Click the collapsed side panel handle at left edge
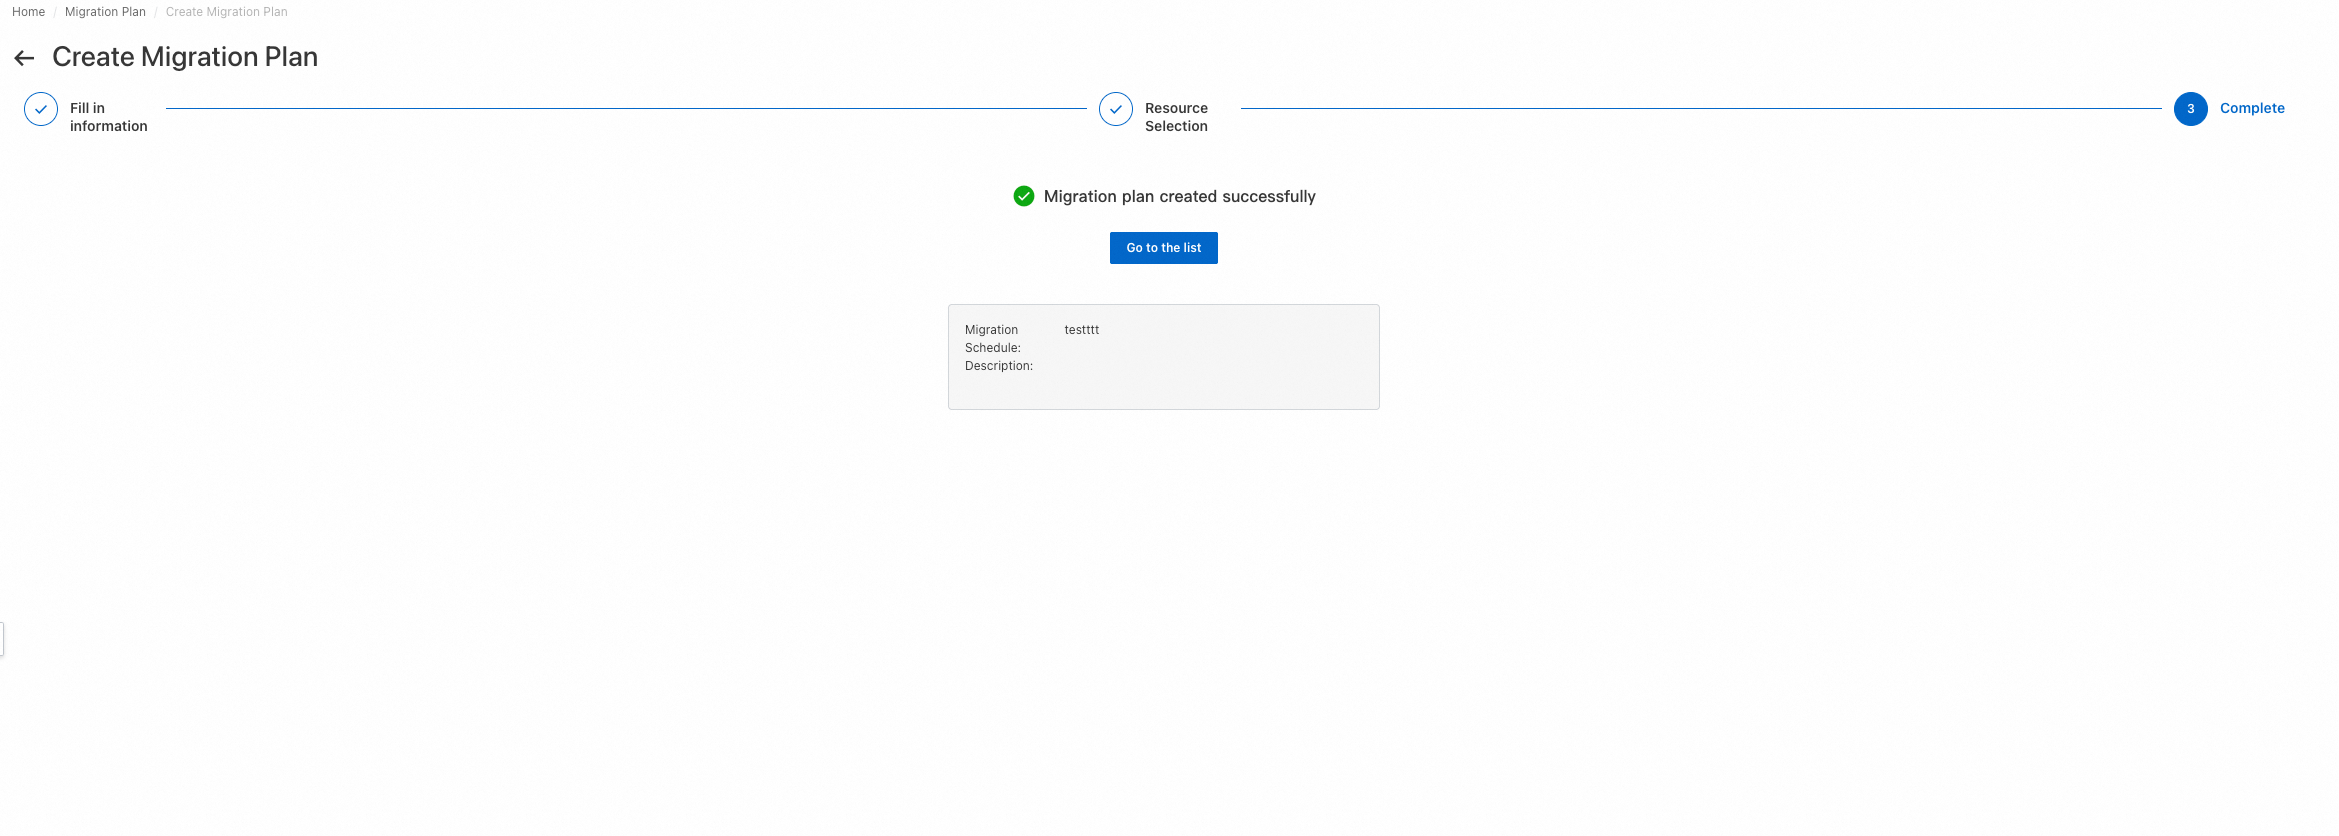This screenshot has width=2339, height=836. 2,639
